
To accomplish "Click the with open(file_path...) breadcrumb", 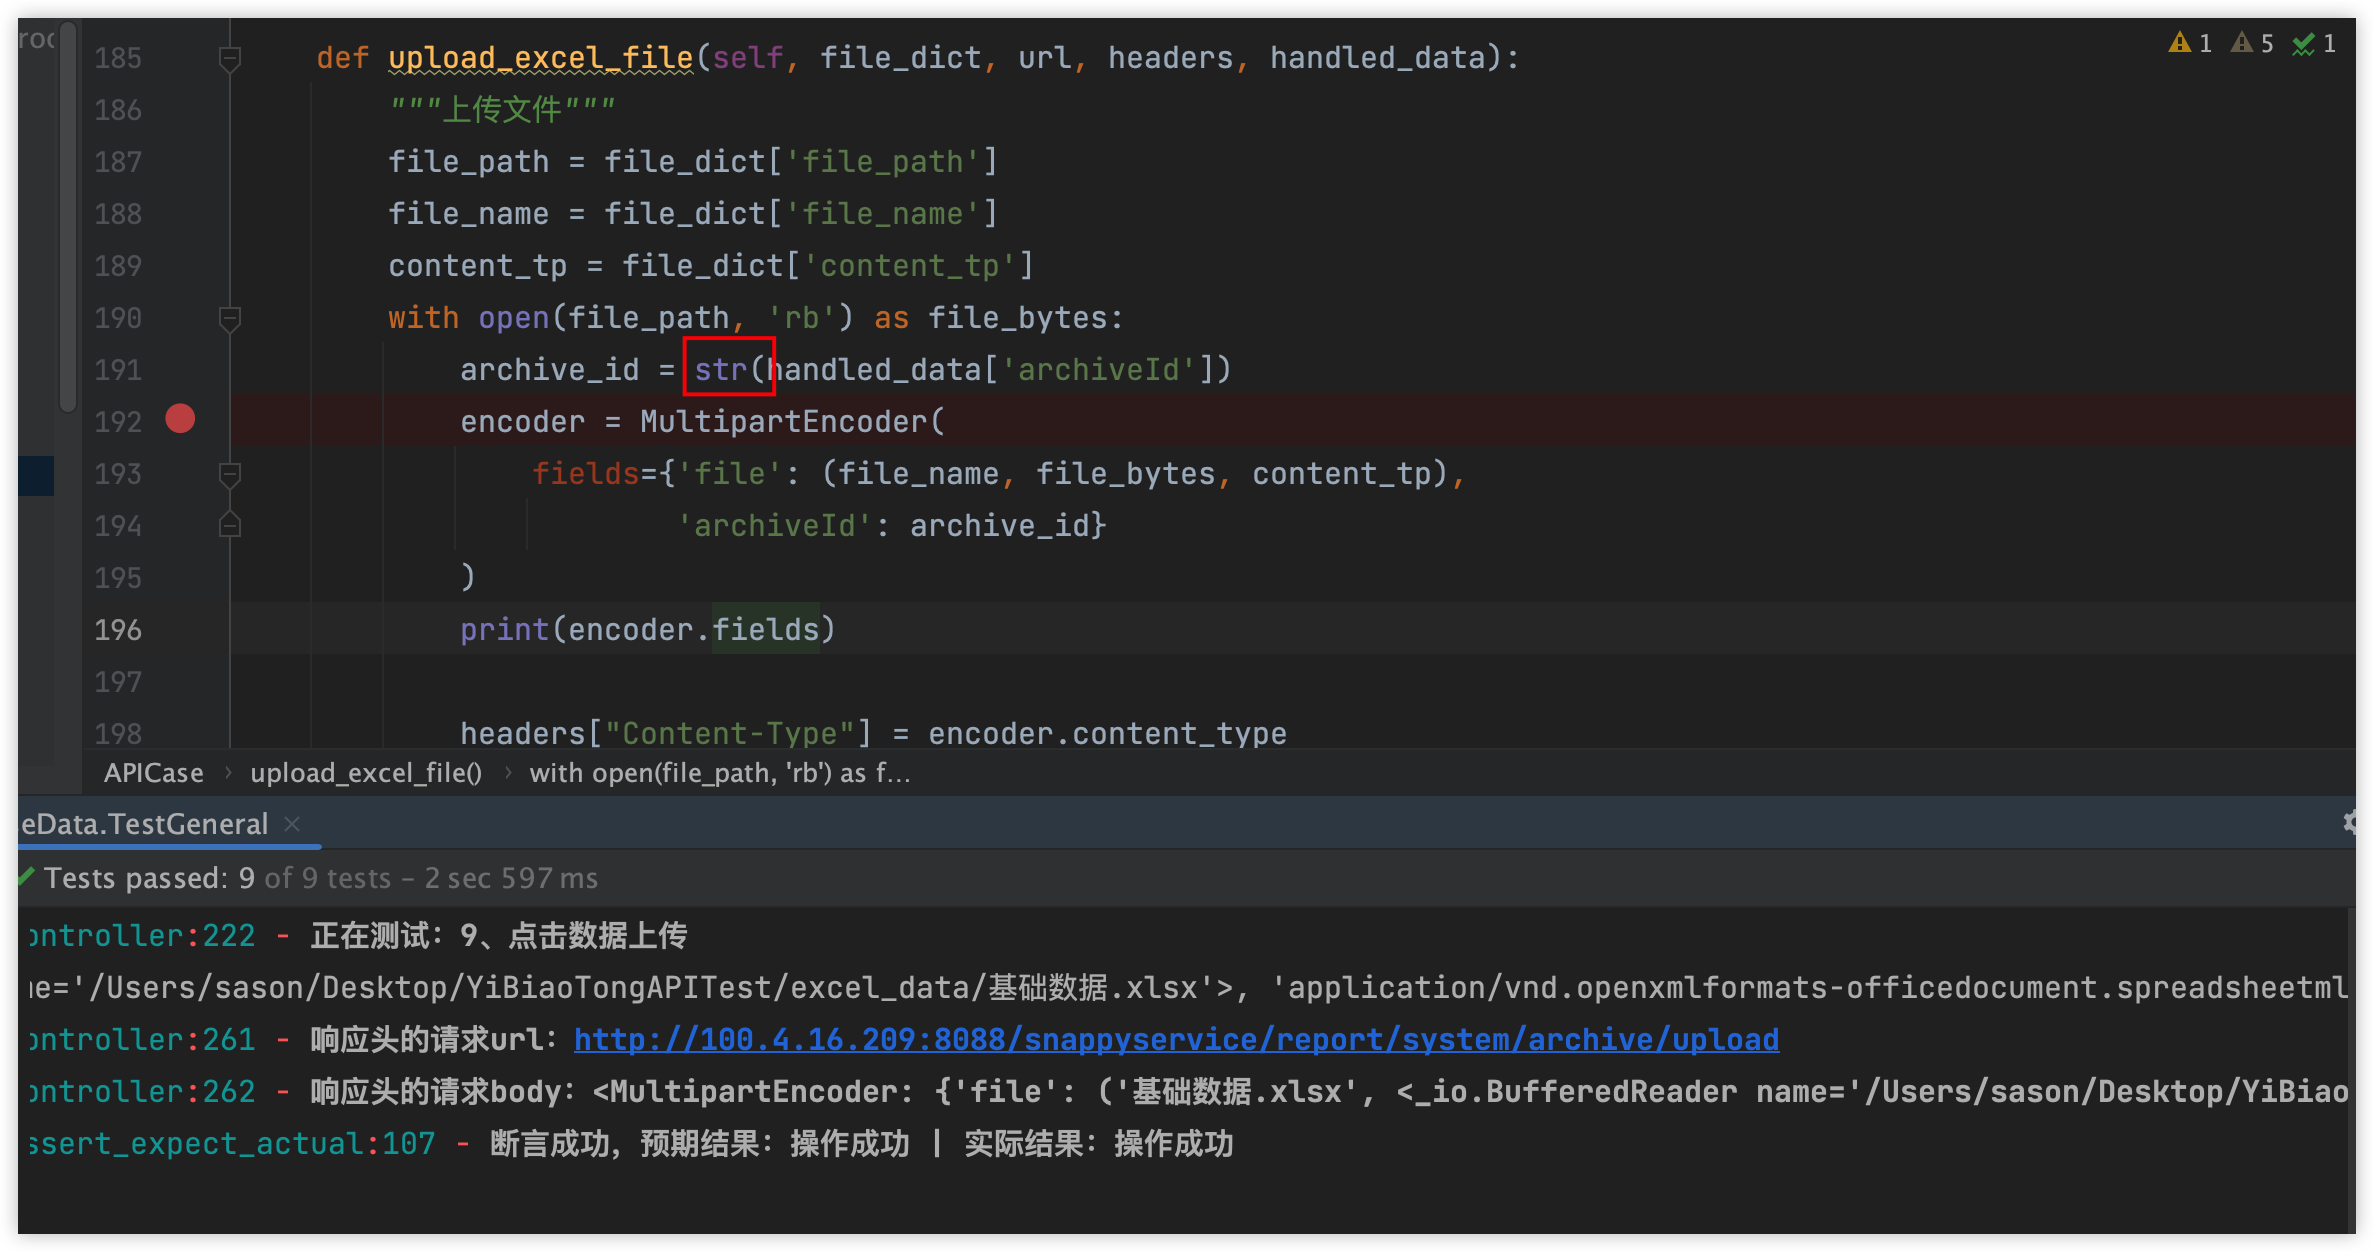I will 720,773.
